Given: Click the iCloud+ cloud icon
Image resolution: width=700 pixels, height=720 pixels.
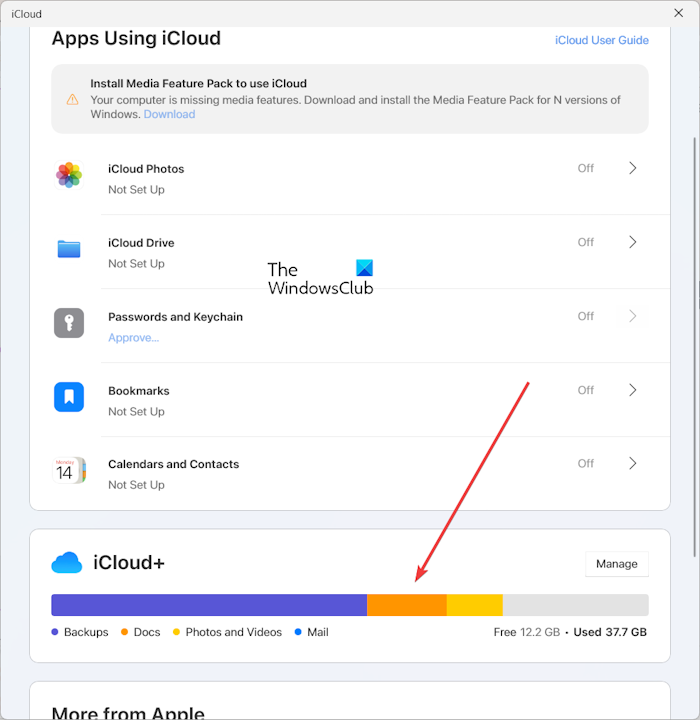Looking at the screenshot, I should [67, 563].
